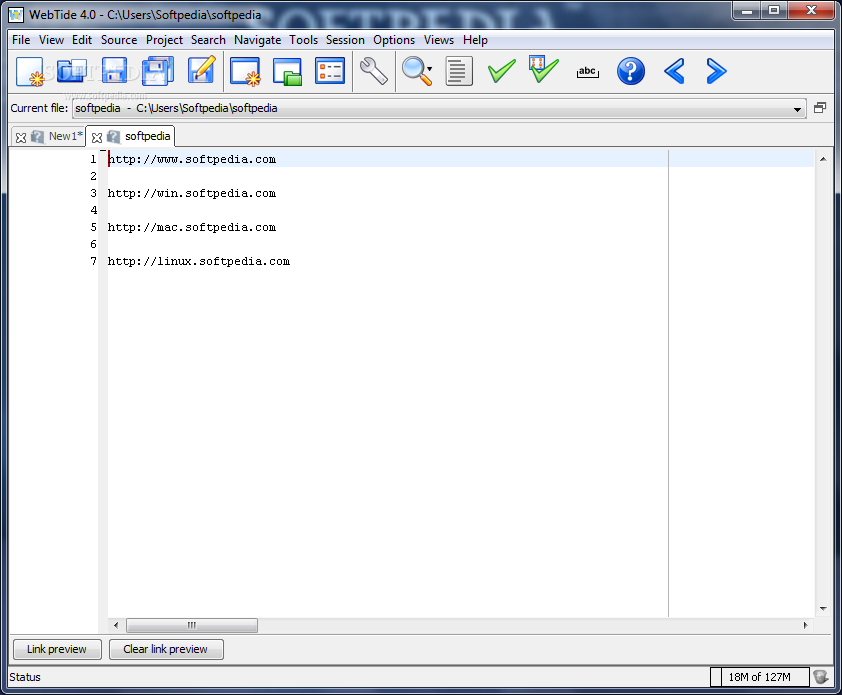Open the Navigate menu
This screenshot has width=842, height=695.
[x=257, y=40]
